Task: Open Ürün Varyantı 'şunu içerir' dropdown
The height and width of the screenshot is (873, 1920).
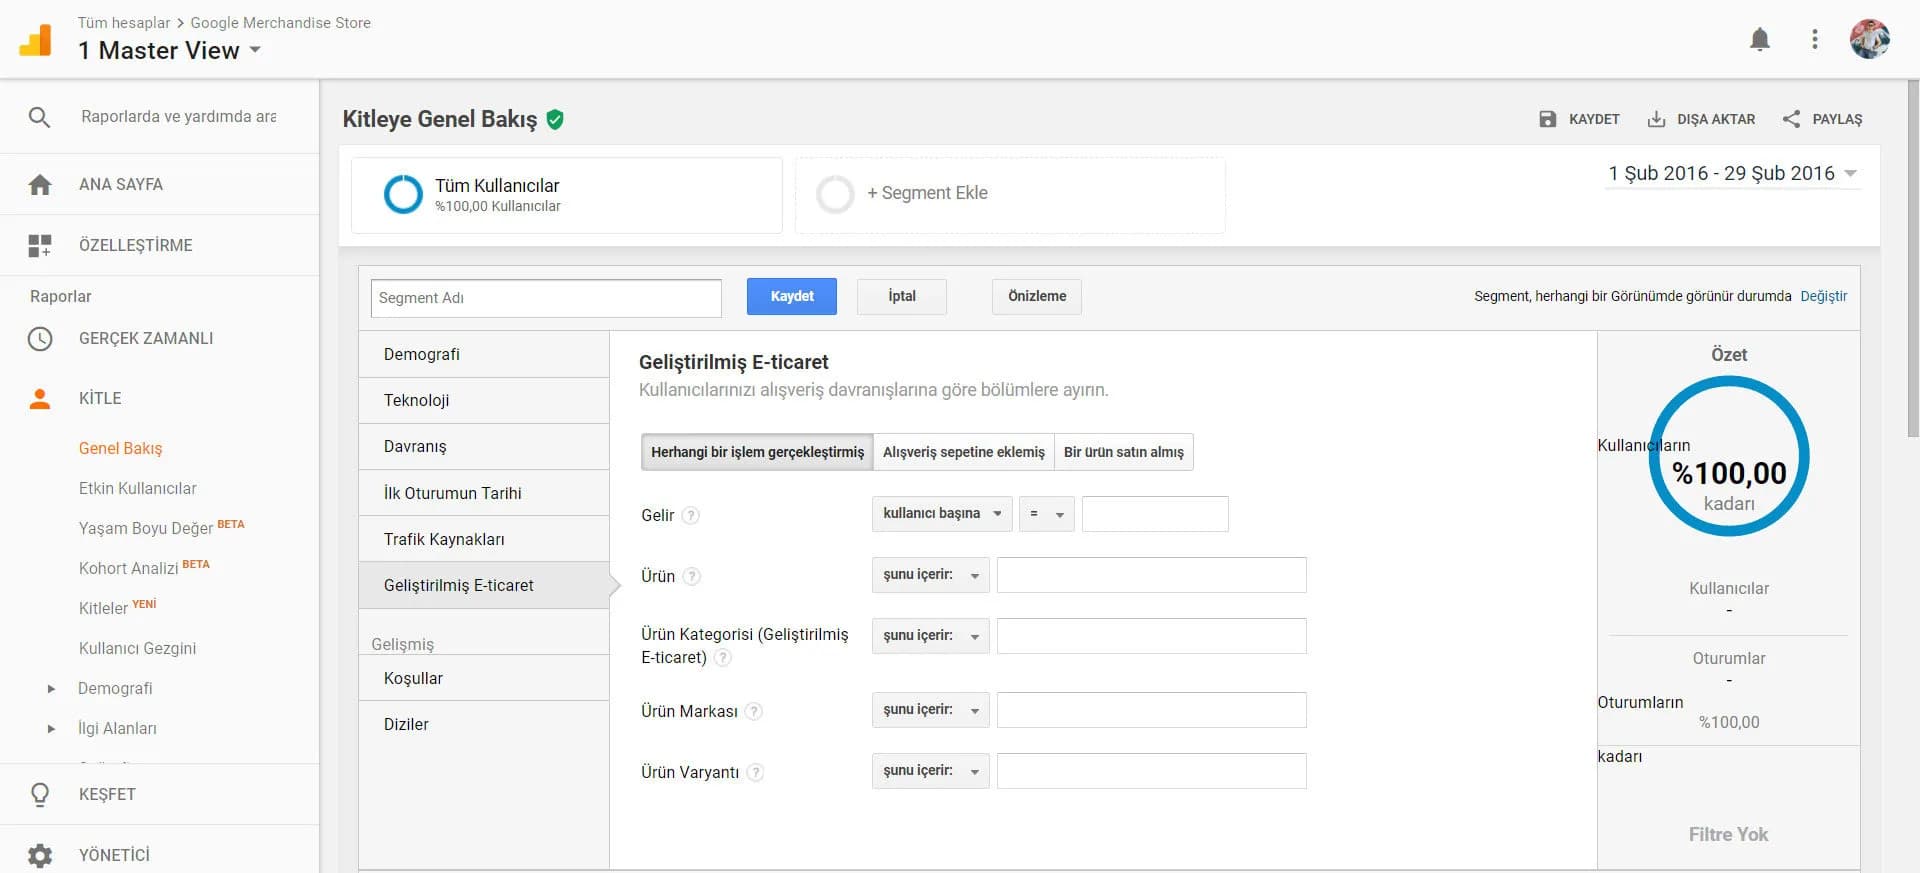Action: pos(930,771)
